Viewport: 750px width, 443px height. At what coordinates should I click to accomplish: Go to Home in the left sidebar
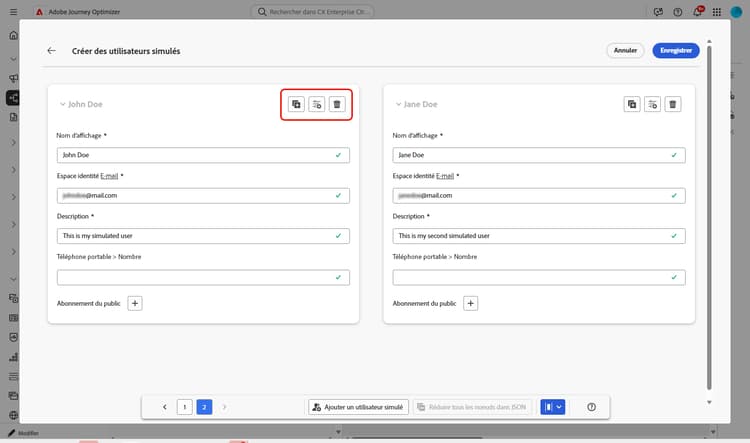pos(13,35)
